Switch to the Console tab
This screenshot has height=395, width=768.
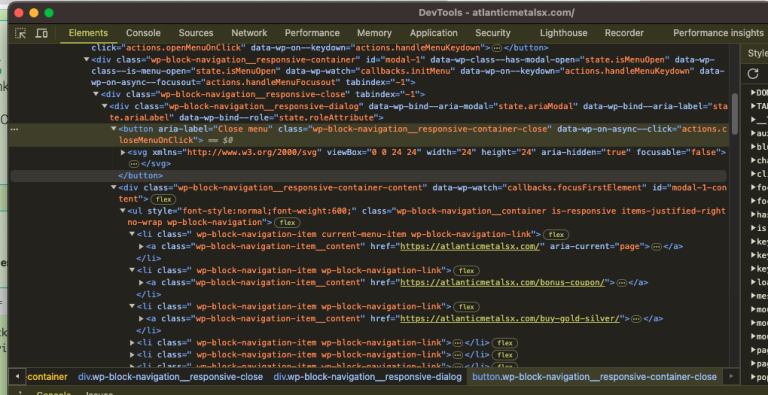click(143, 33)
